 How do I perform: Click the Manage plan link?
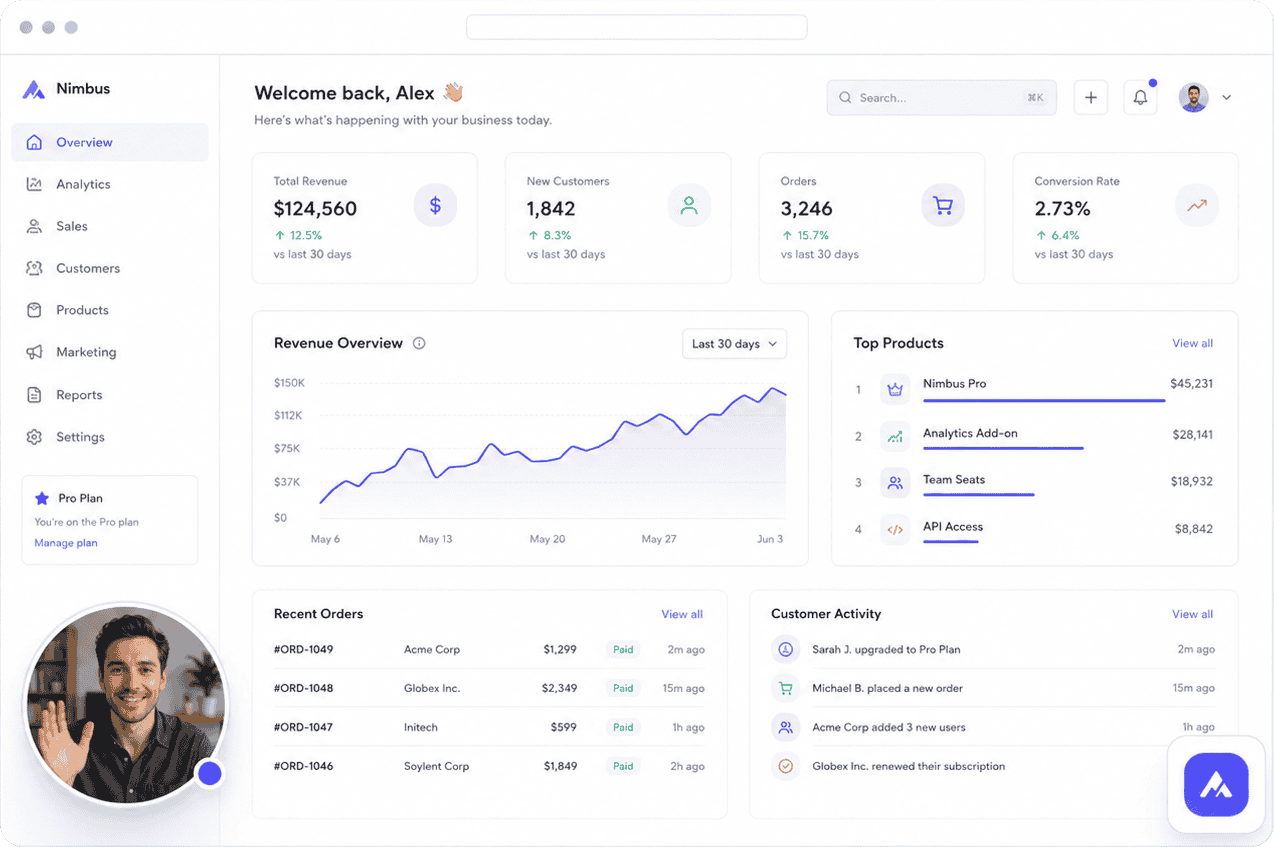[66, 543]
